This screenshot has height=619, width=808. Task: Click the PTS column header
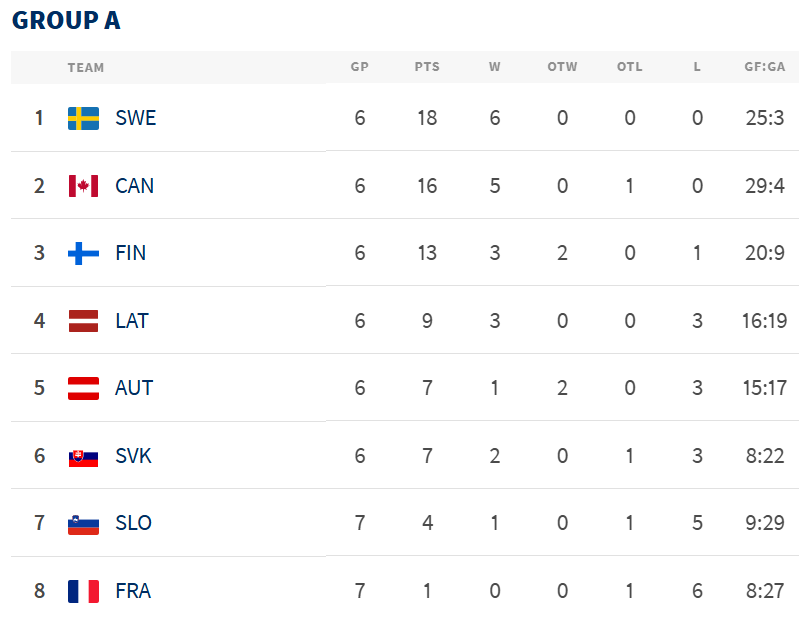(x=427, y=67)
